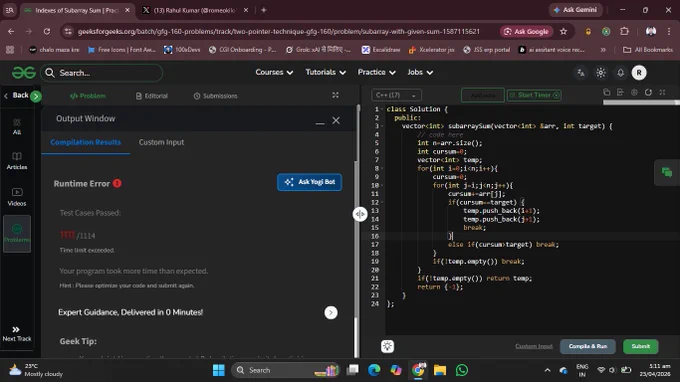Expand the code editor to fullscreen
Image resolution: width=680 pixels, height=382 pixels.
tap(662, 92)
